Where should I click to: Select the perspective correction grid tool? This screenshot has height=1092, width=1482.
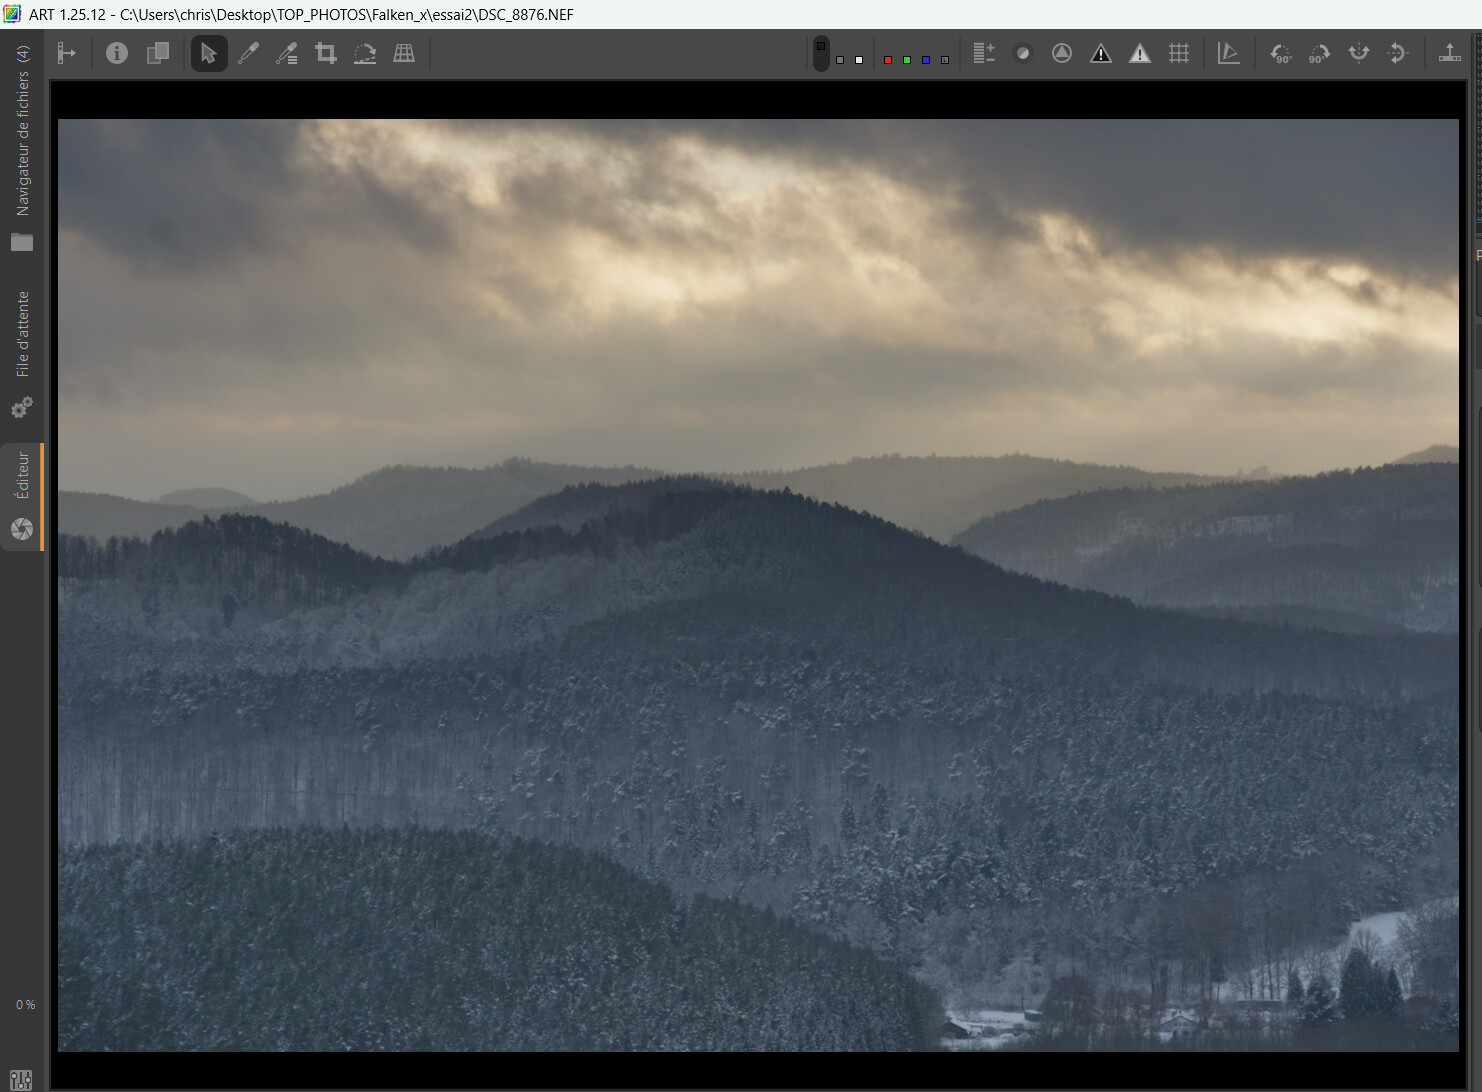[x=404, y=54]
